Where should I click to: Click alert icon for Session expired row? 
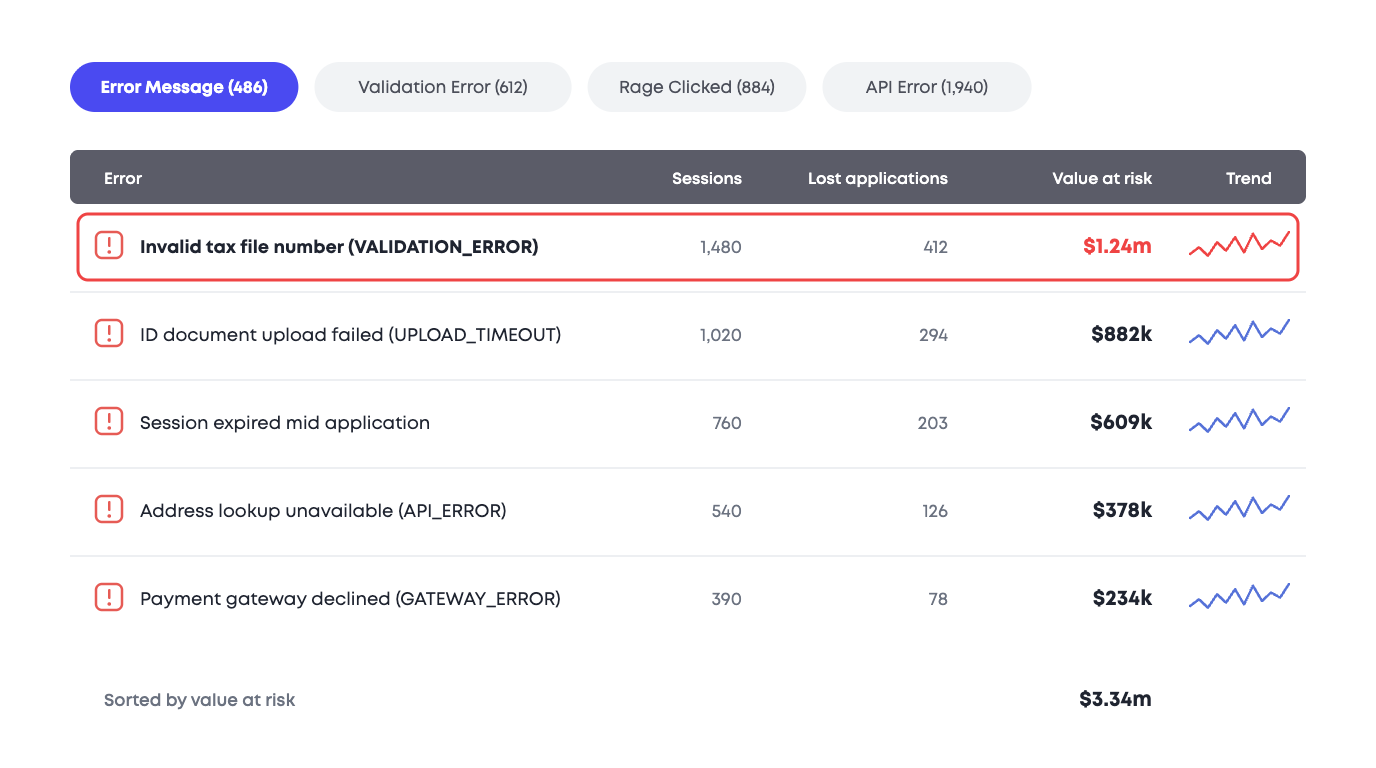pyautogui.click(x=109, y=422)
